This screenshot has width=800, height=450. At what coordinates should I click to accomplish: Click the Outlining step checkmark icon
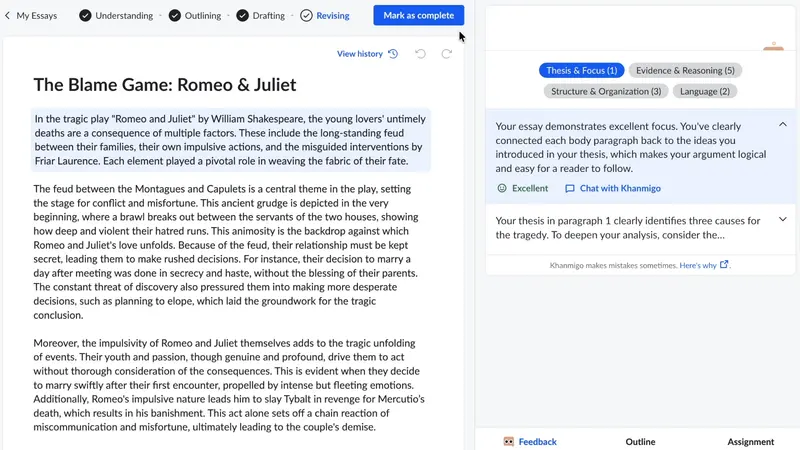[175, 16]
